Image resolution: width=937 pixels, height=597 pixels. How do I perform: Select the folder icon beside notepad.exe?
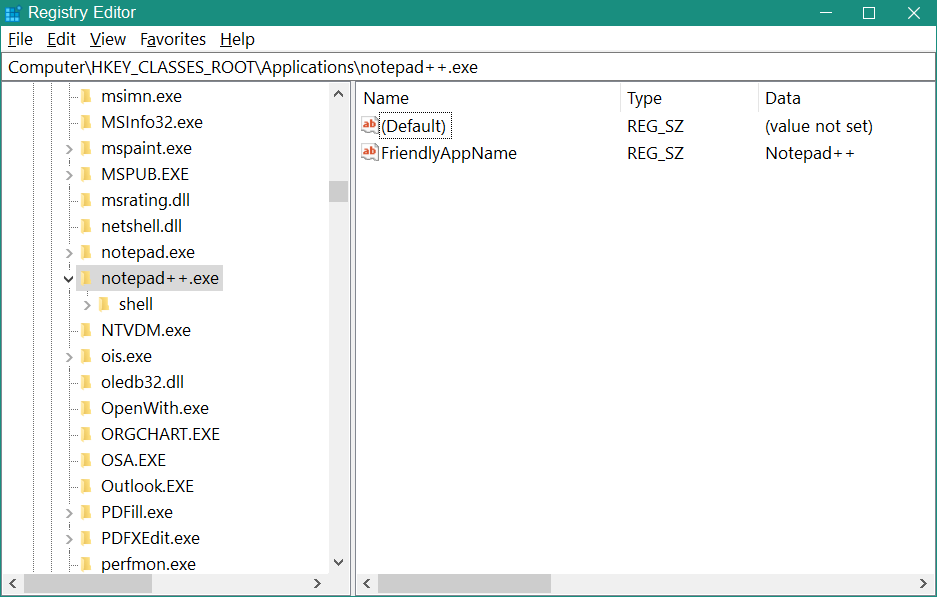click(86, 252)
